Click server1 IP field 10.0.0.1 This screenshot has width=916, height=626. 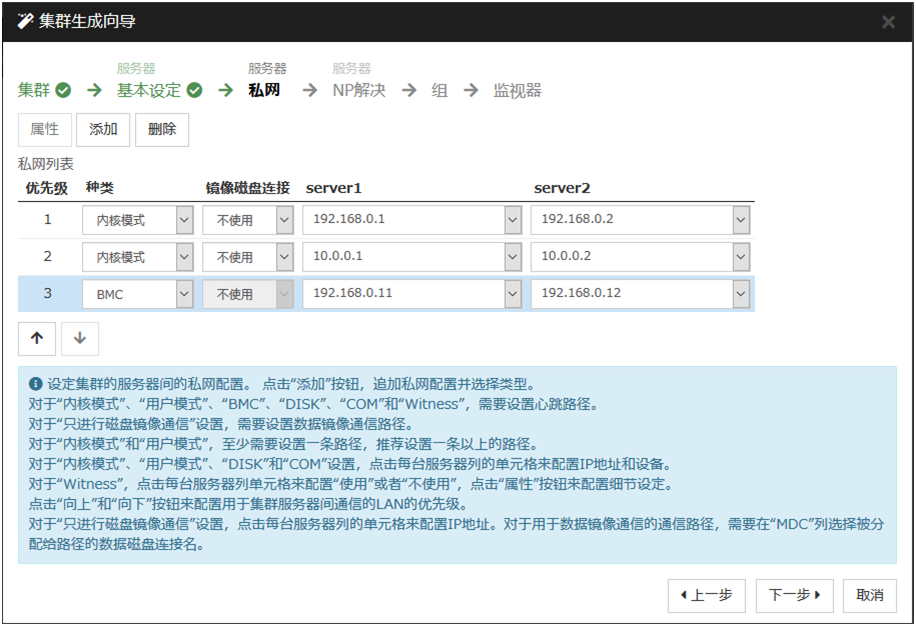404,257
